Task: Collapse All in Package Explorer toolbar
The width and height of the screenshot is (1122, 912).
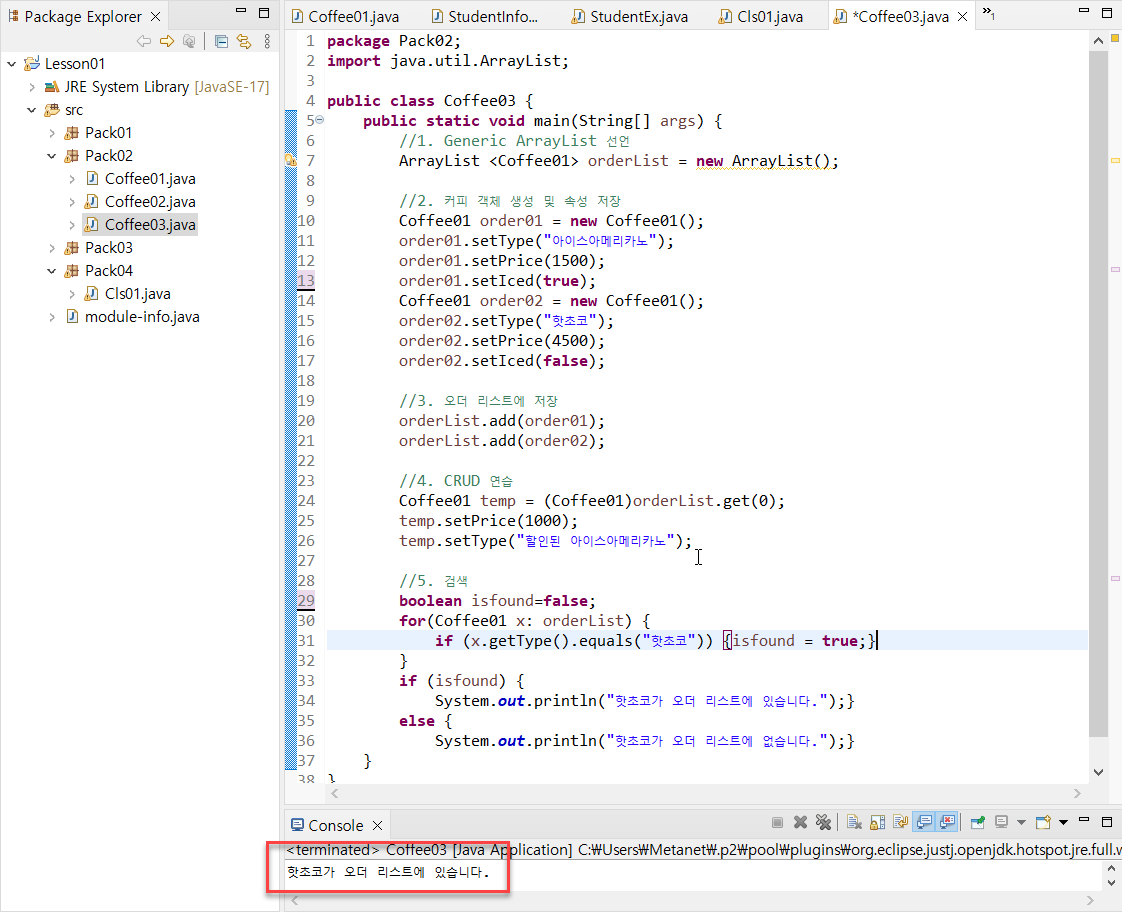Action: coord(221,41)
